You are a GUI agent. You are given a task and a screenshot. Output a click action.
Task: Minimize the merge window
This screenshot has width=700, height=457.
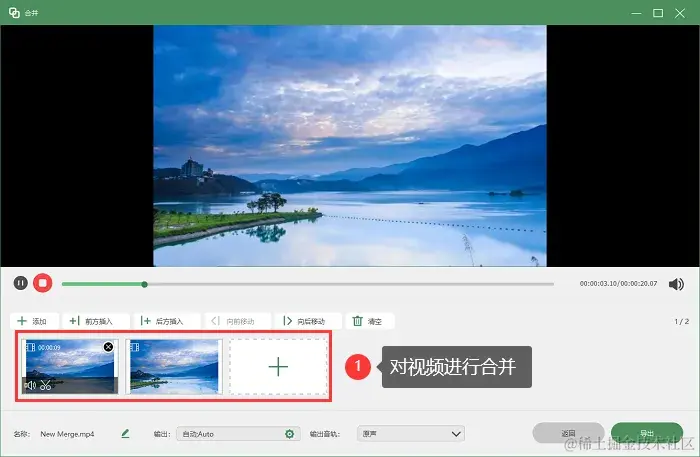point(637,13)
